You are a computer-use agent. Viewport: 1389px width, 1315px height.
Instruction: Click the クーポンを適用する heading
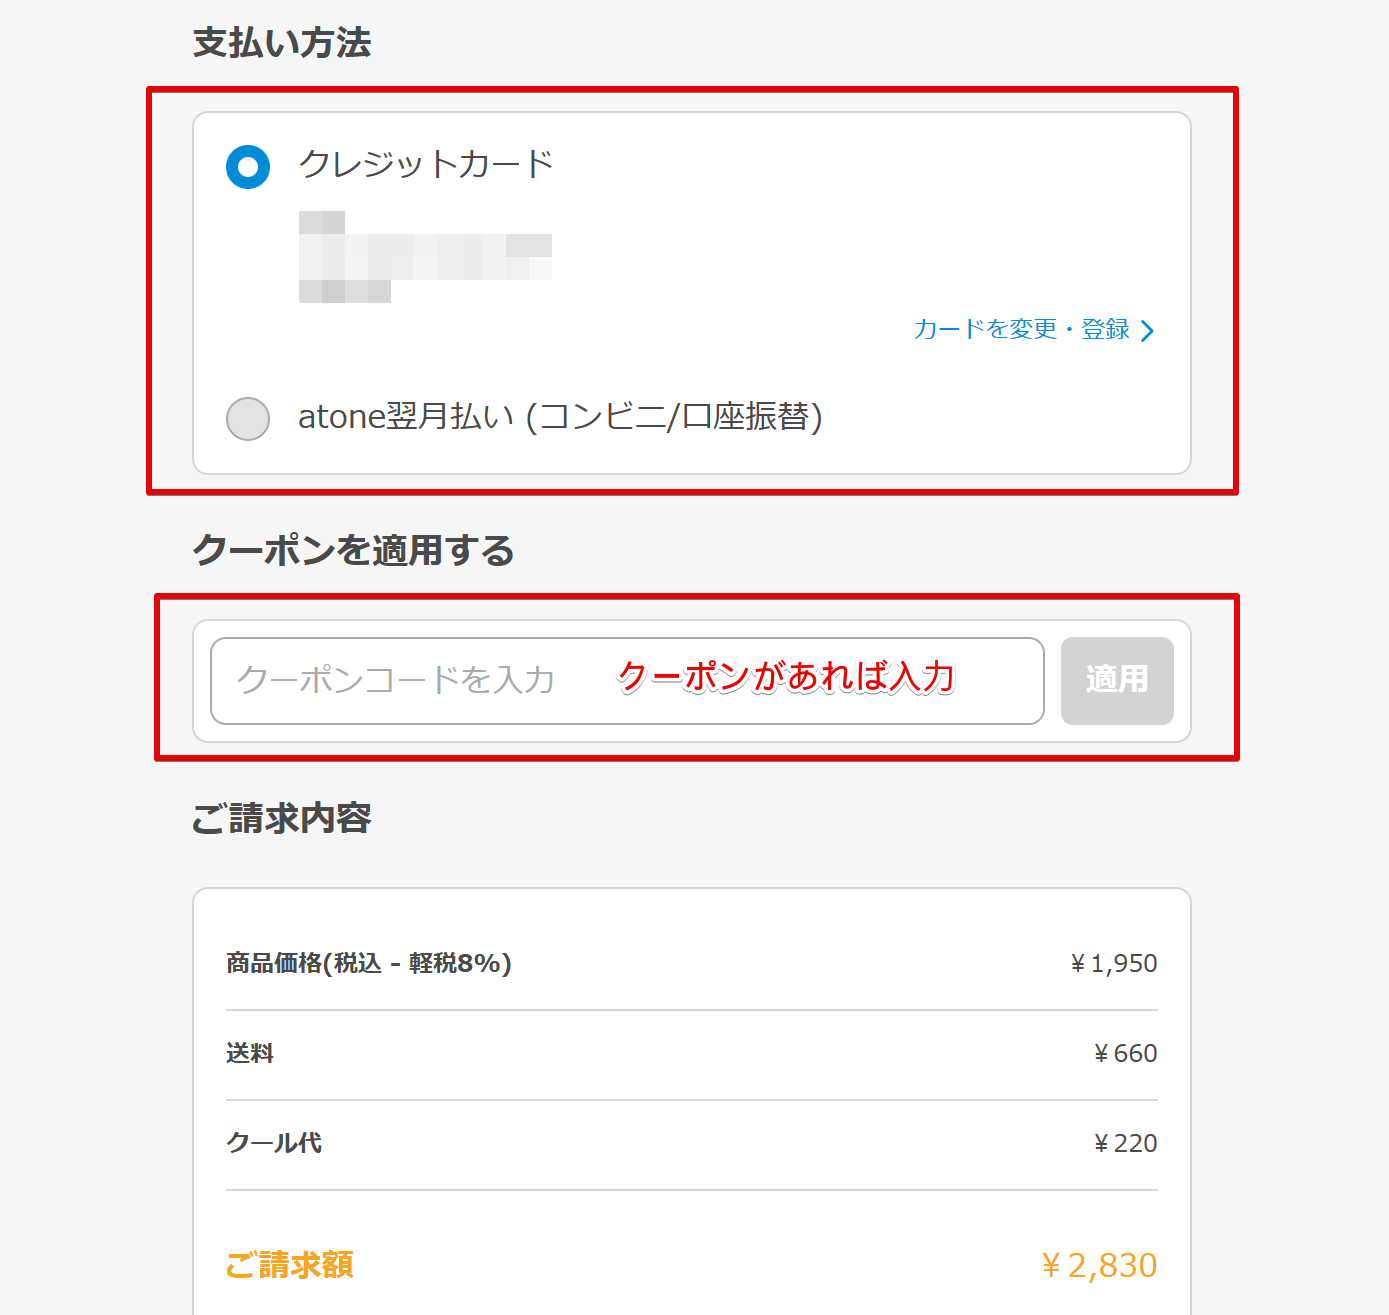353,550
